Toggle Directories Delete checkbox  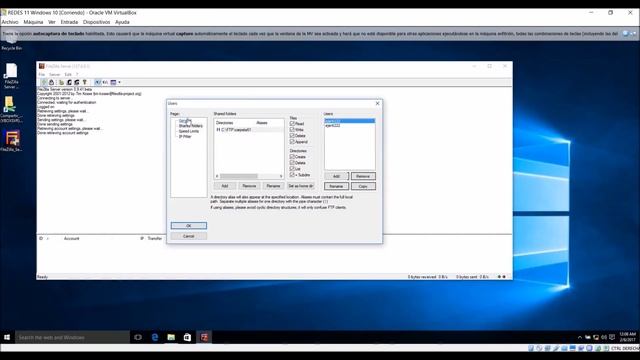click(x=292, y=162)
